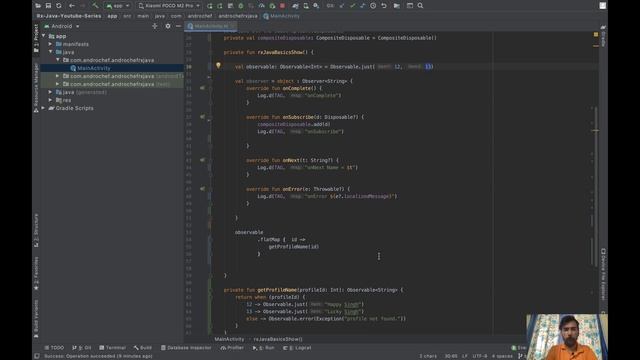Screen dimensions: 640x360
Task: Show Git history with the clock icon
Action: pyautogui.click(x=373, y=6)
